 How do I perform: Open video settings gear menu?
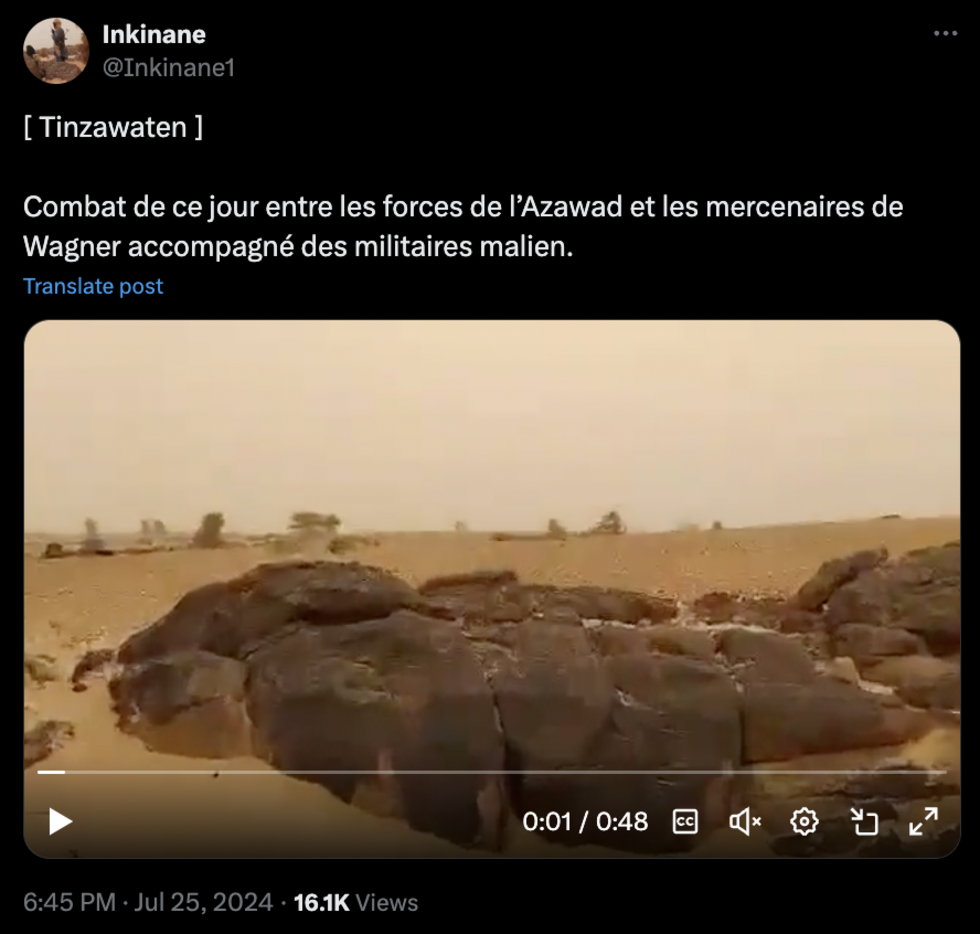point(804,821)
